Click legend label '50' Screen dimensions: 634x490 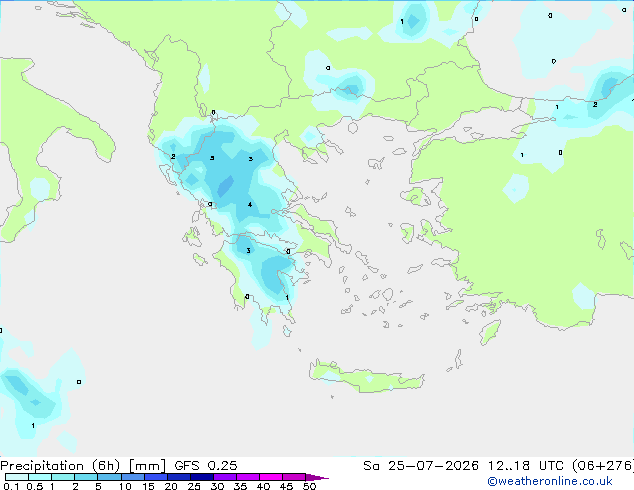click(309, 486)
